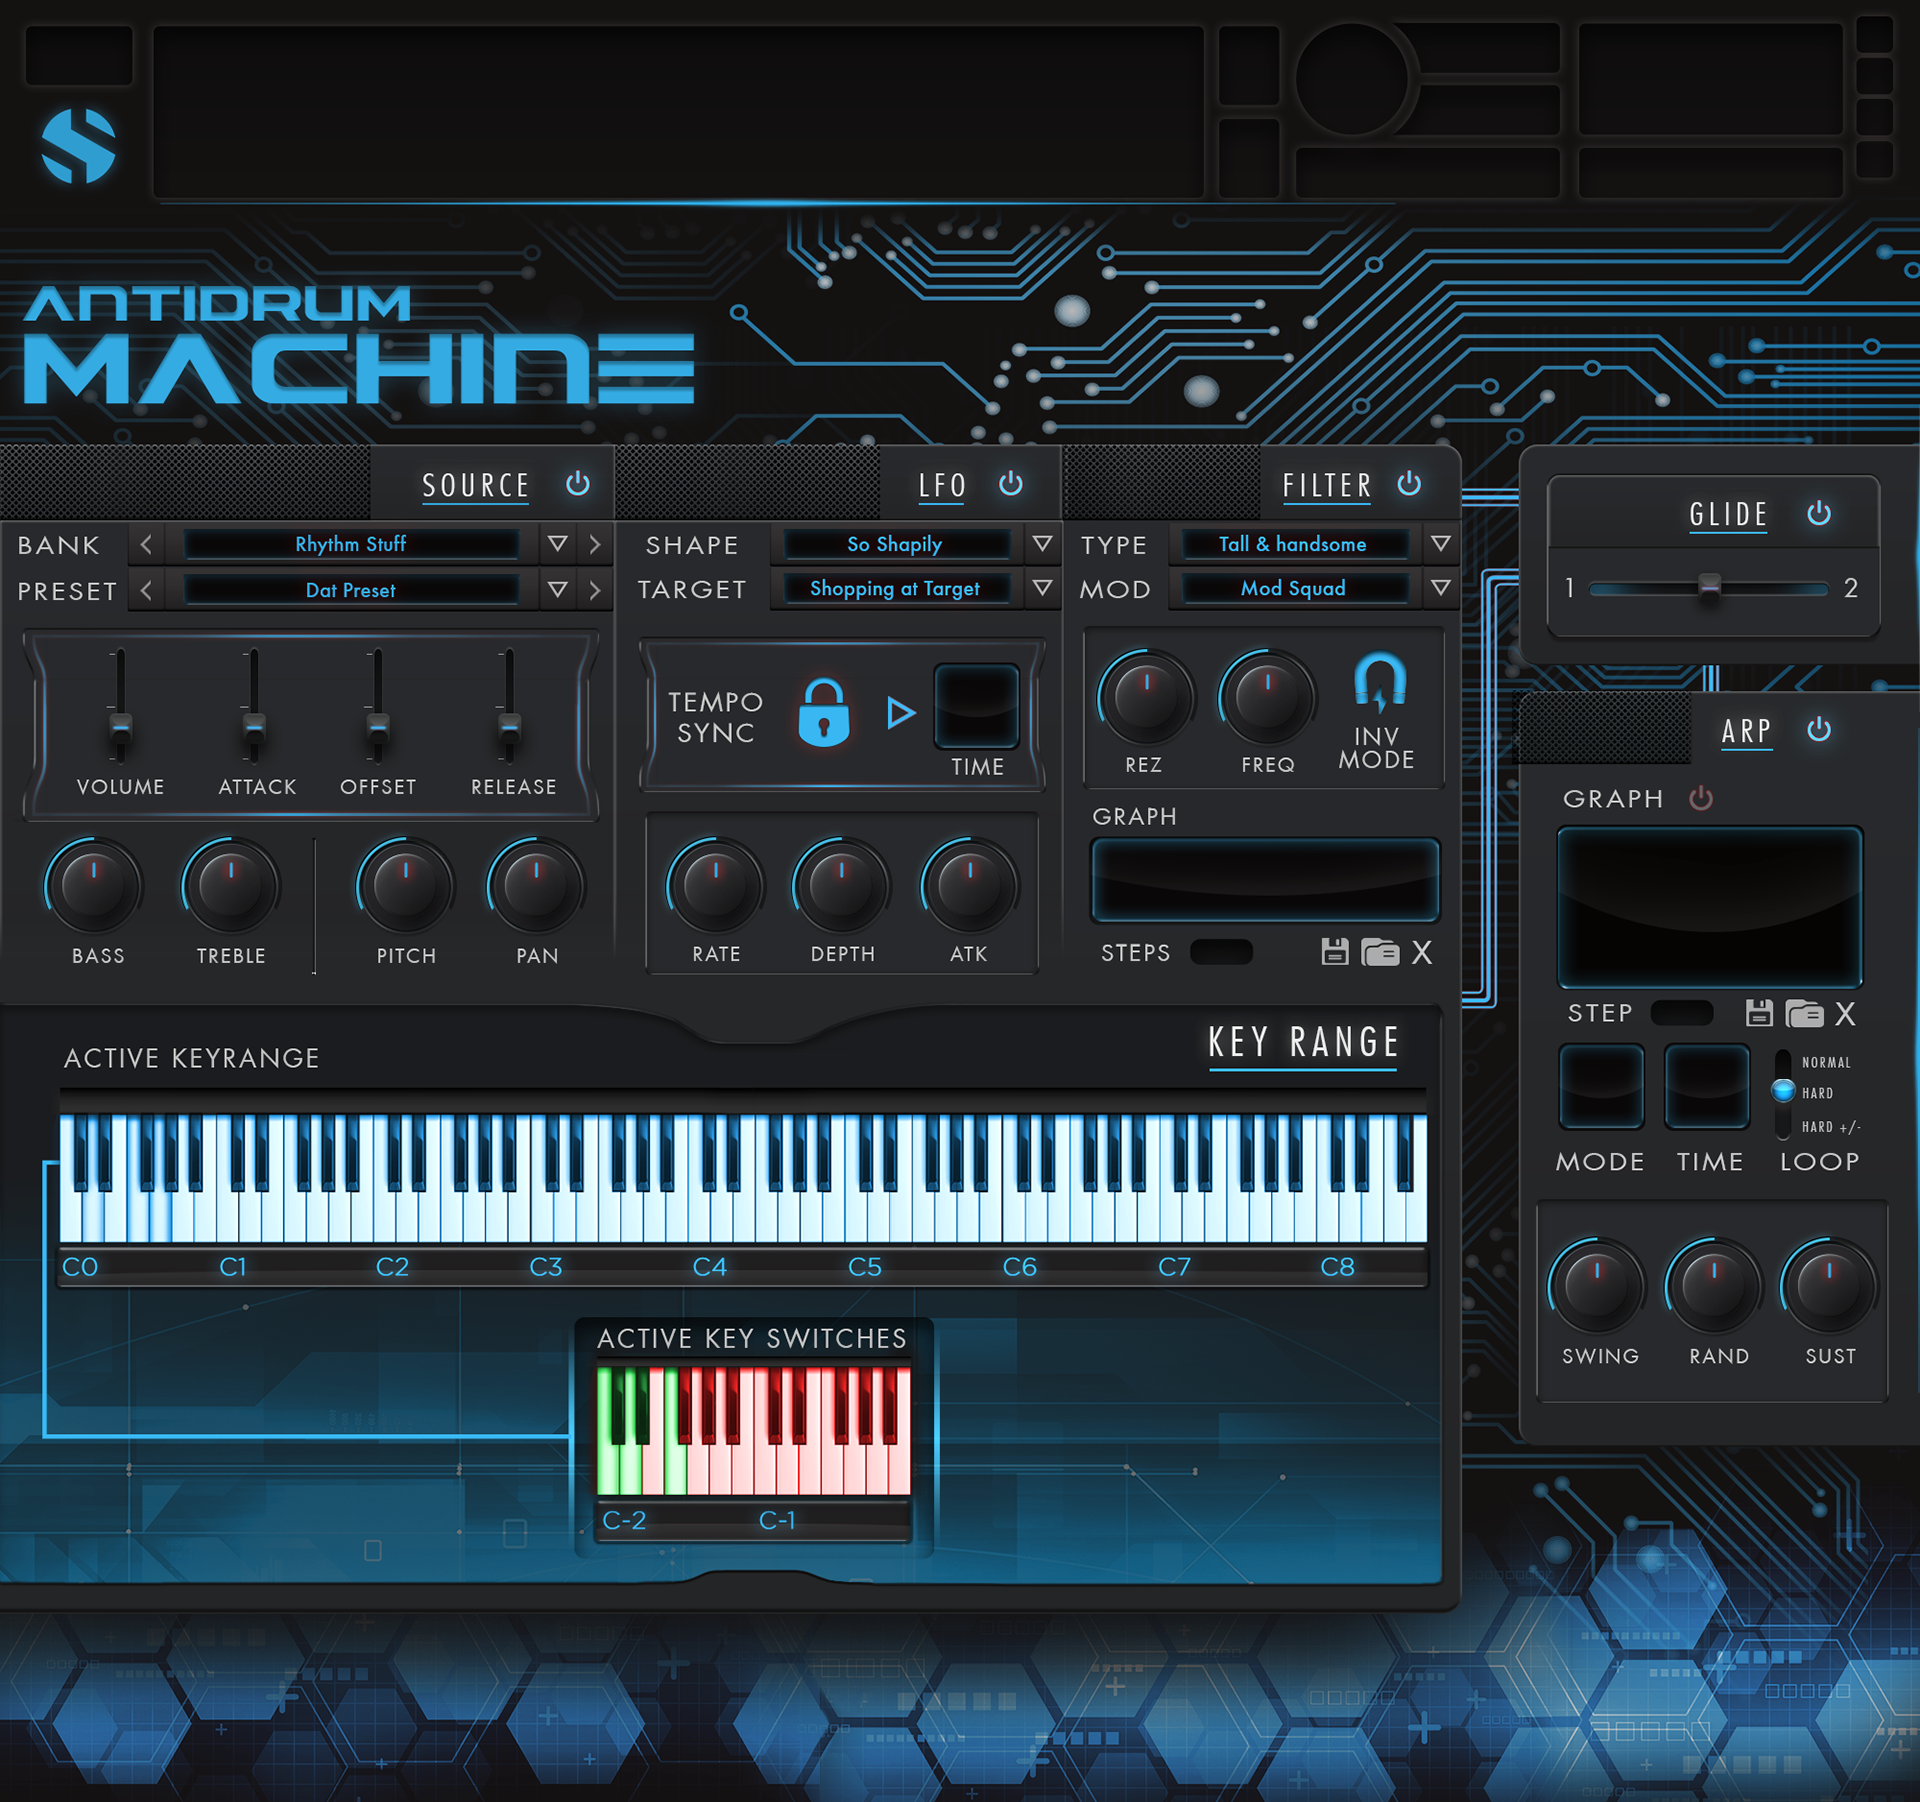The height and width of the screenshot is (1802, 1920).
Task: Clear the filter graph with X
Action: pos(1422,952)
